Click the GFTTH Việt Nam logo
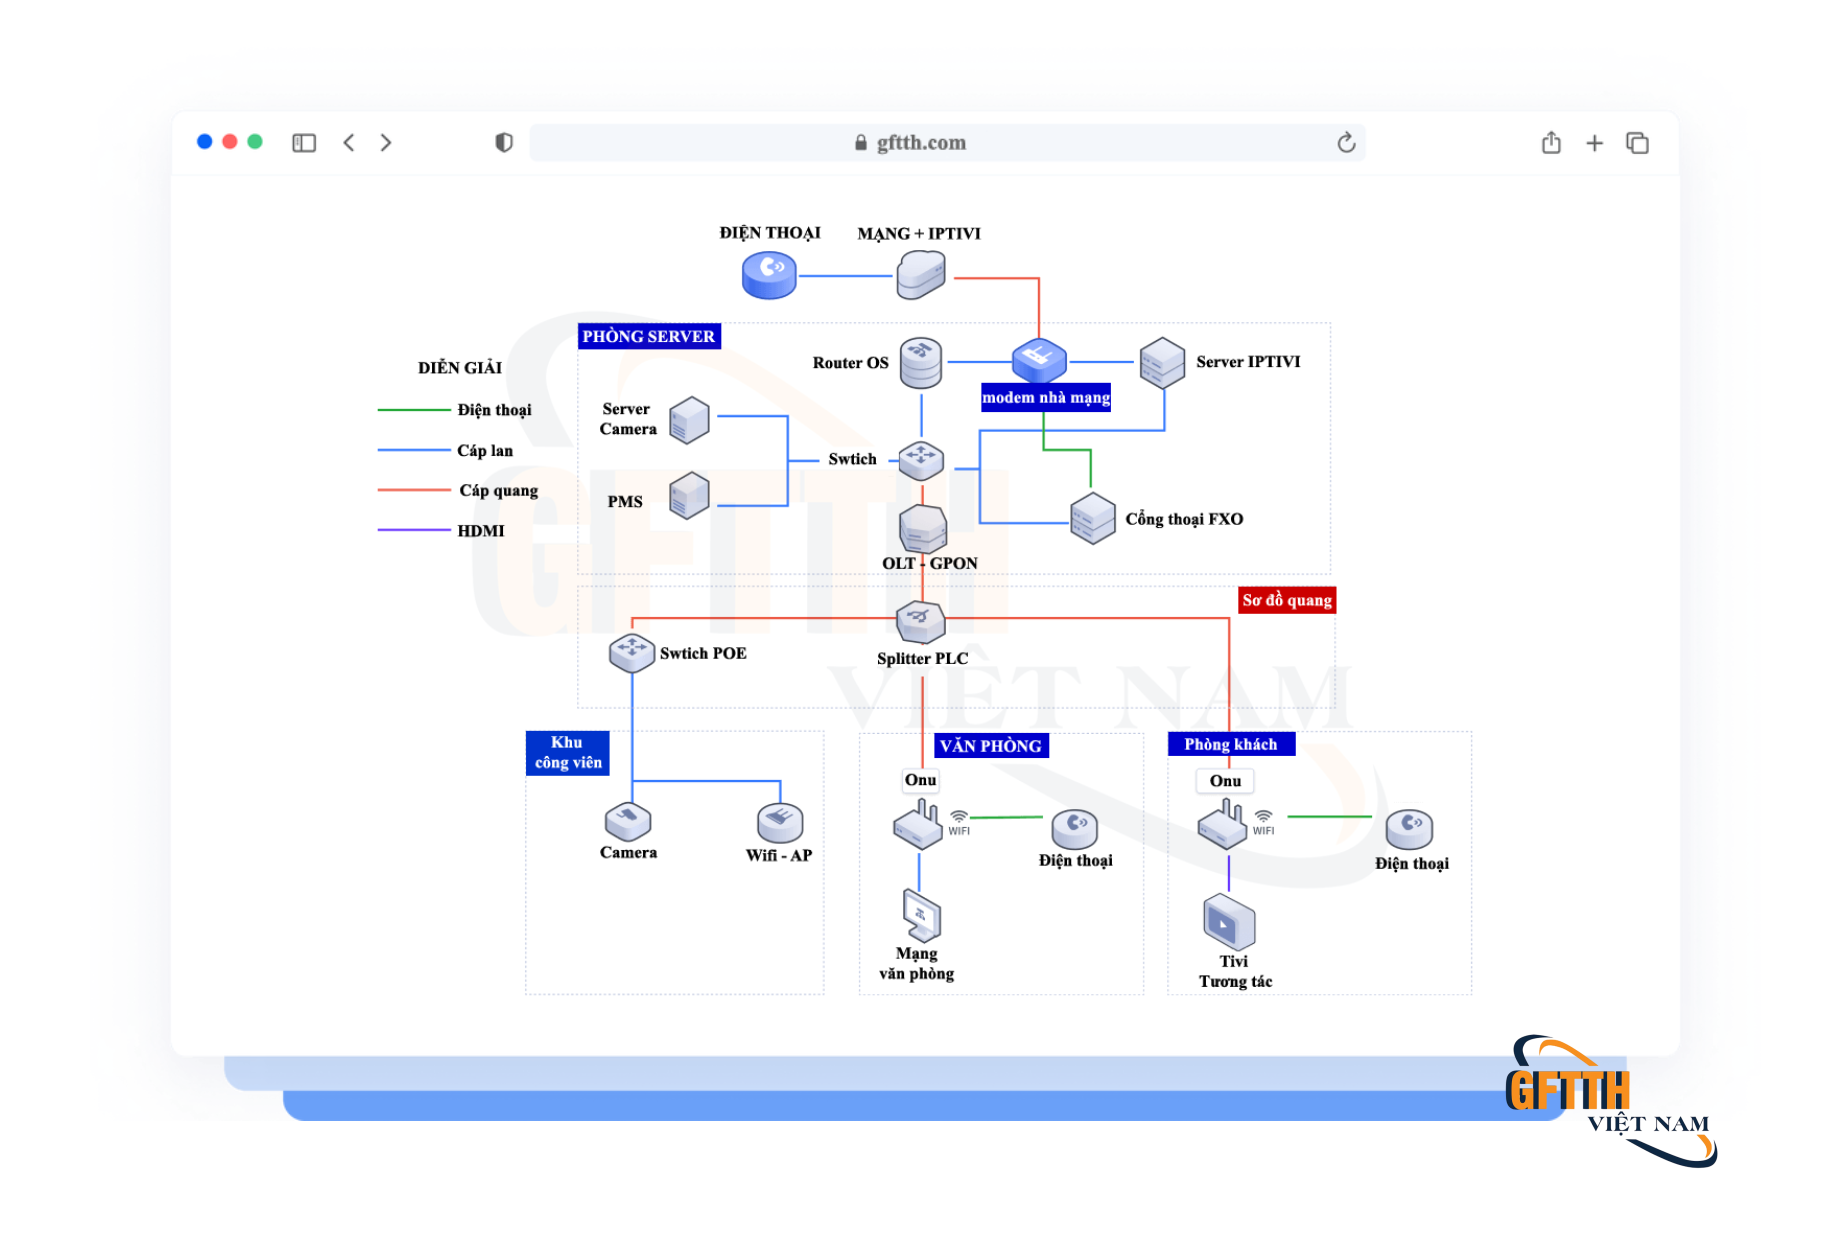1821x1244 pixels. click(1610, 1100)
